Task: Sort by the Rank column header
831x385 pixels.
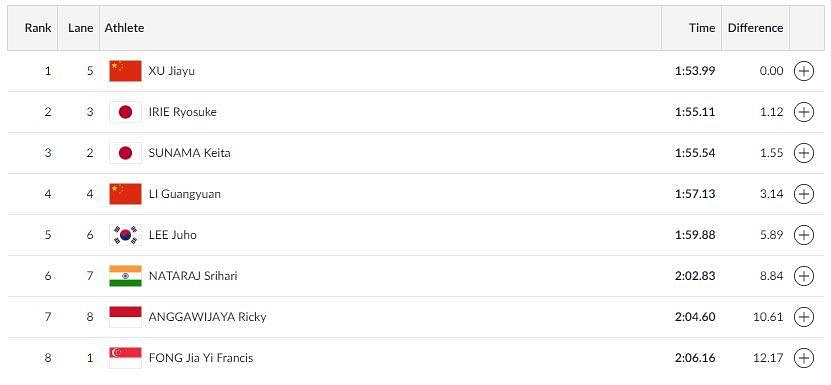Action: pyautogui.click(x=38, y=28)
